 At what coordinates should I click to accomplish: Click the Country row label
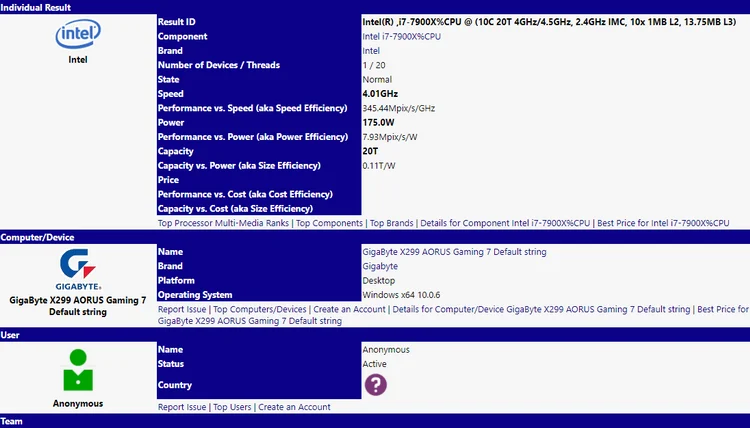[175, 385]
